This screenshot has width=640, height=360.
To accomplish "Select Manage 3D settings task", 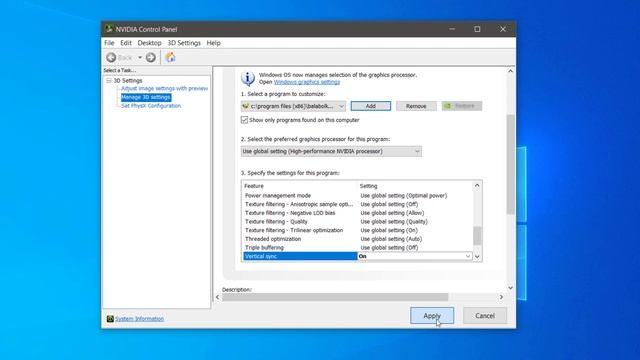I will tap(146, 97).
